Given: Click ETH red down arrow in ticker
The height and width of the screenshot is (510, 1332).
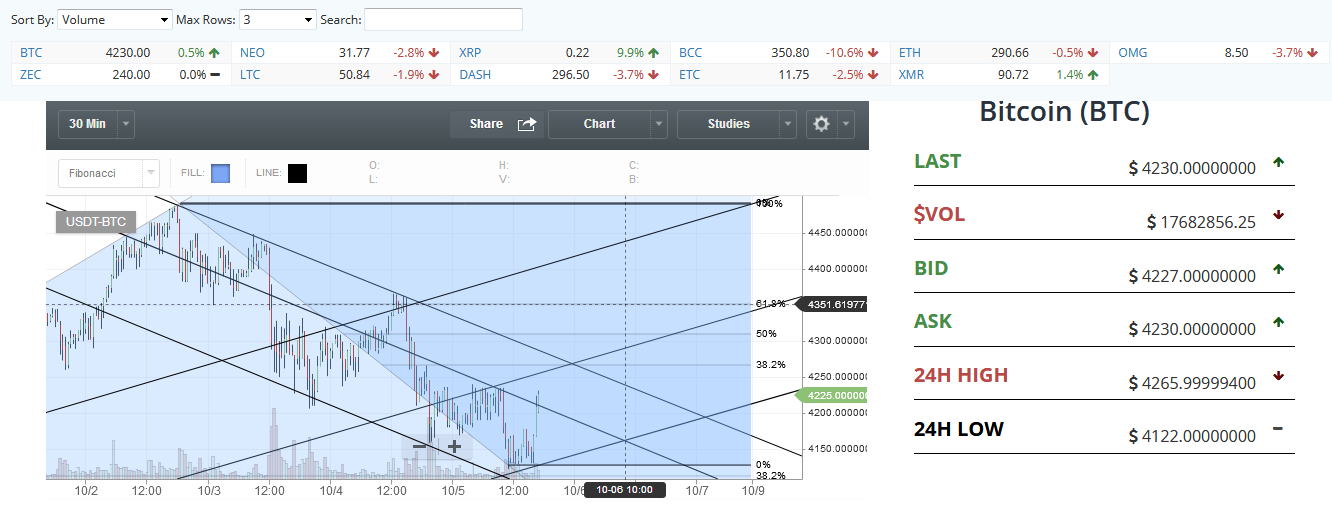Looking at the screenshot, I should pyautogui.click(x=1092, y=53).
